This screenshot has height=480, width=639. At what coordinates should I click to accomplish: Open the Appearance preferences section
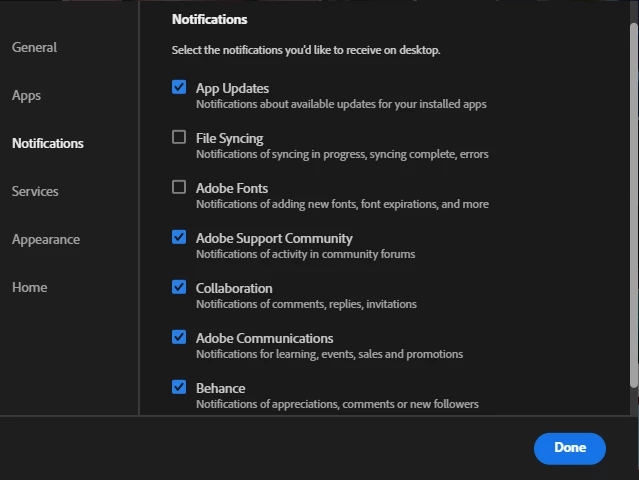coord(46,240)
